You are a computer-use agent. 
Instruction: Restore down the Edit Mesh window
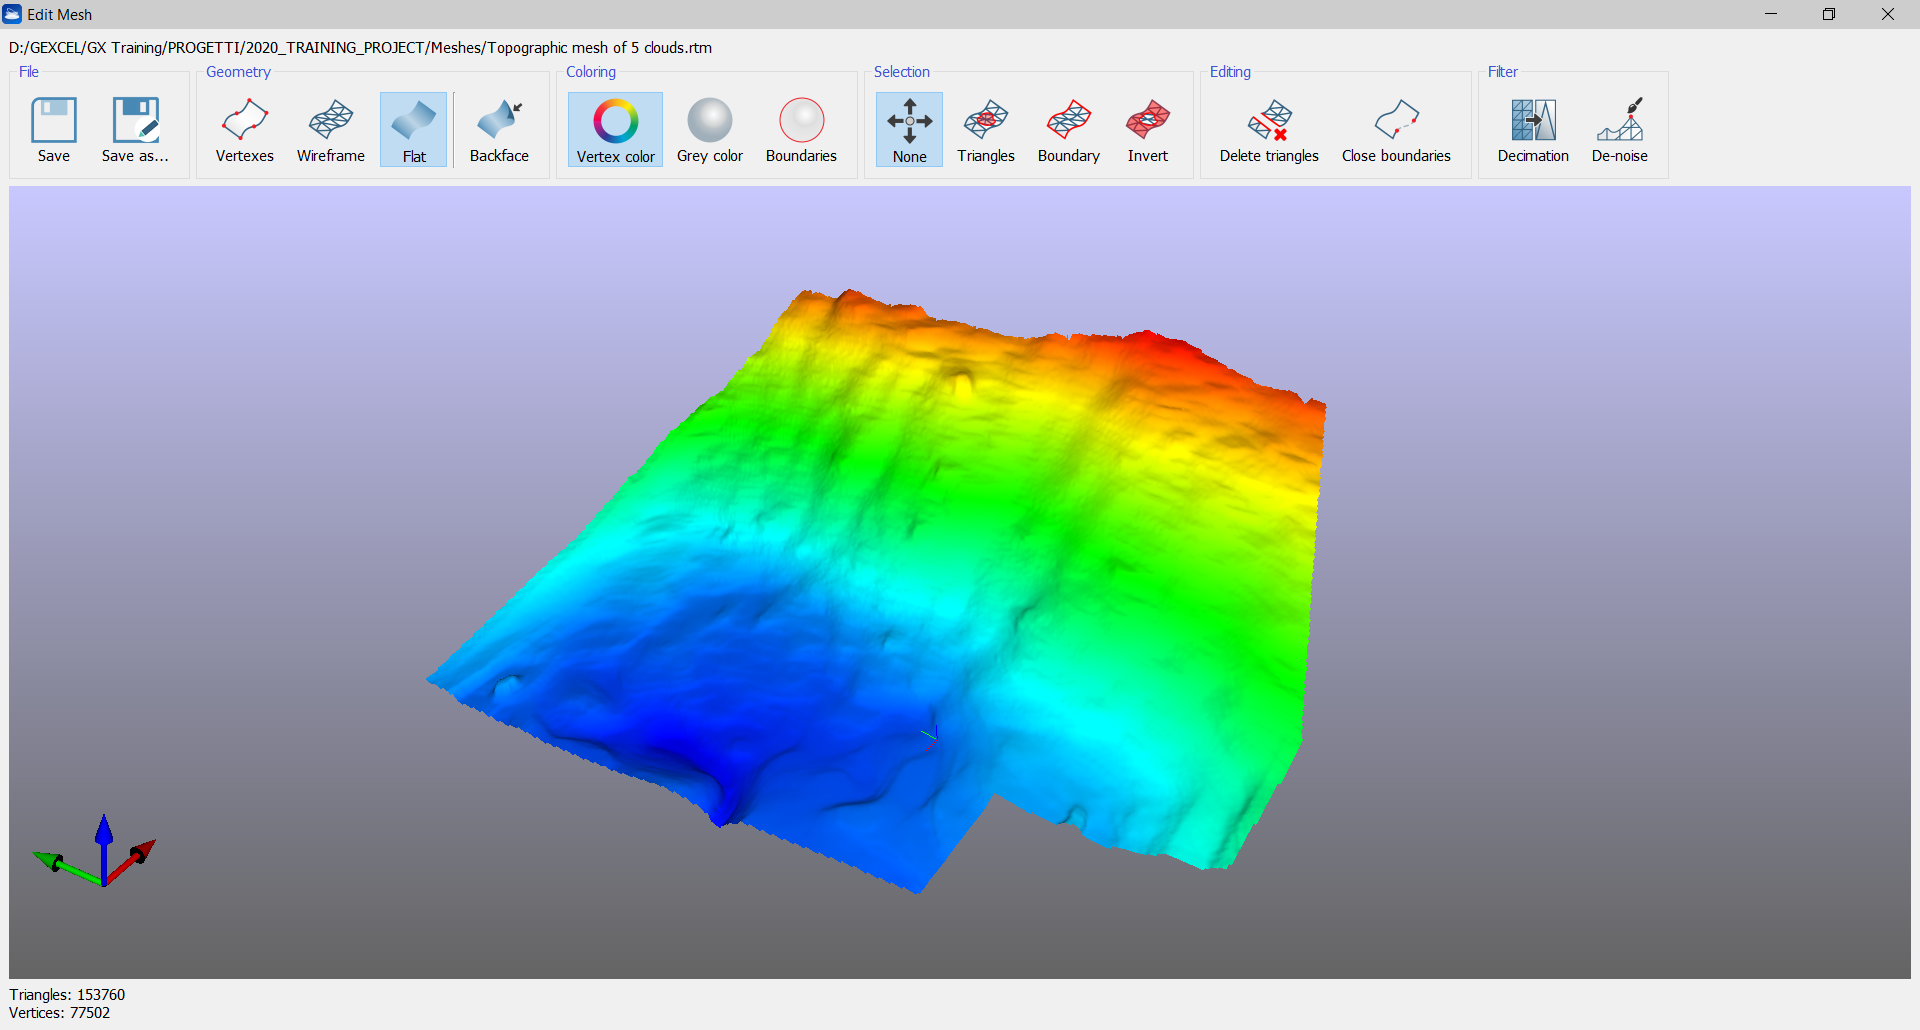[1828, 14]
